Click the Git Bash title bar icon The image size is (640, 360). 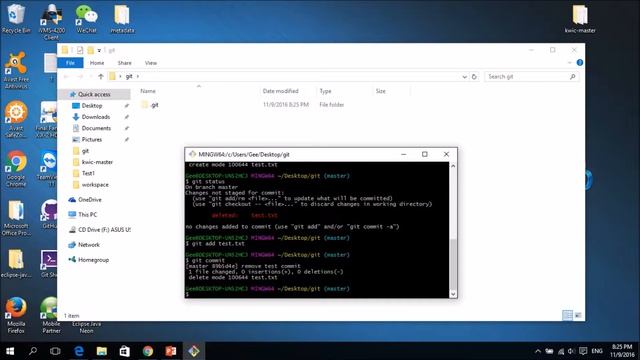pos(192,154)
